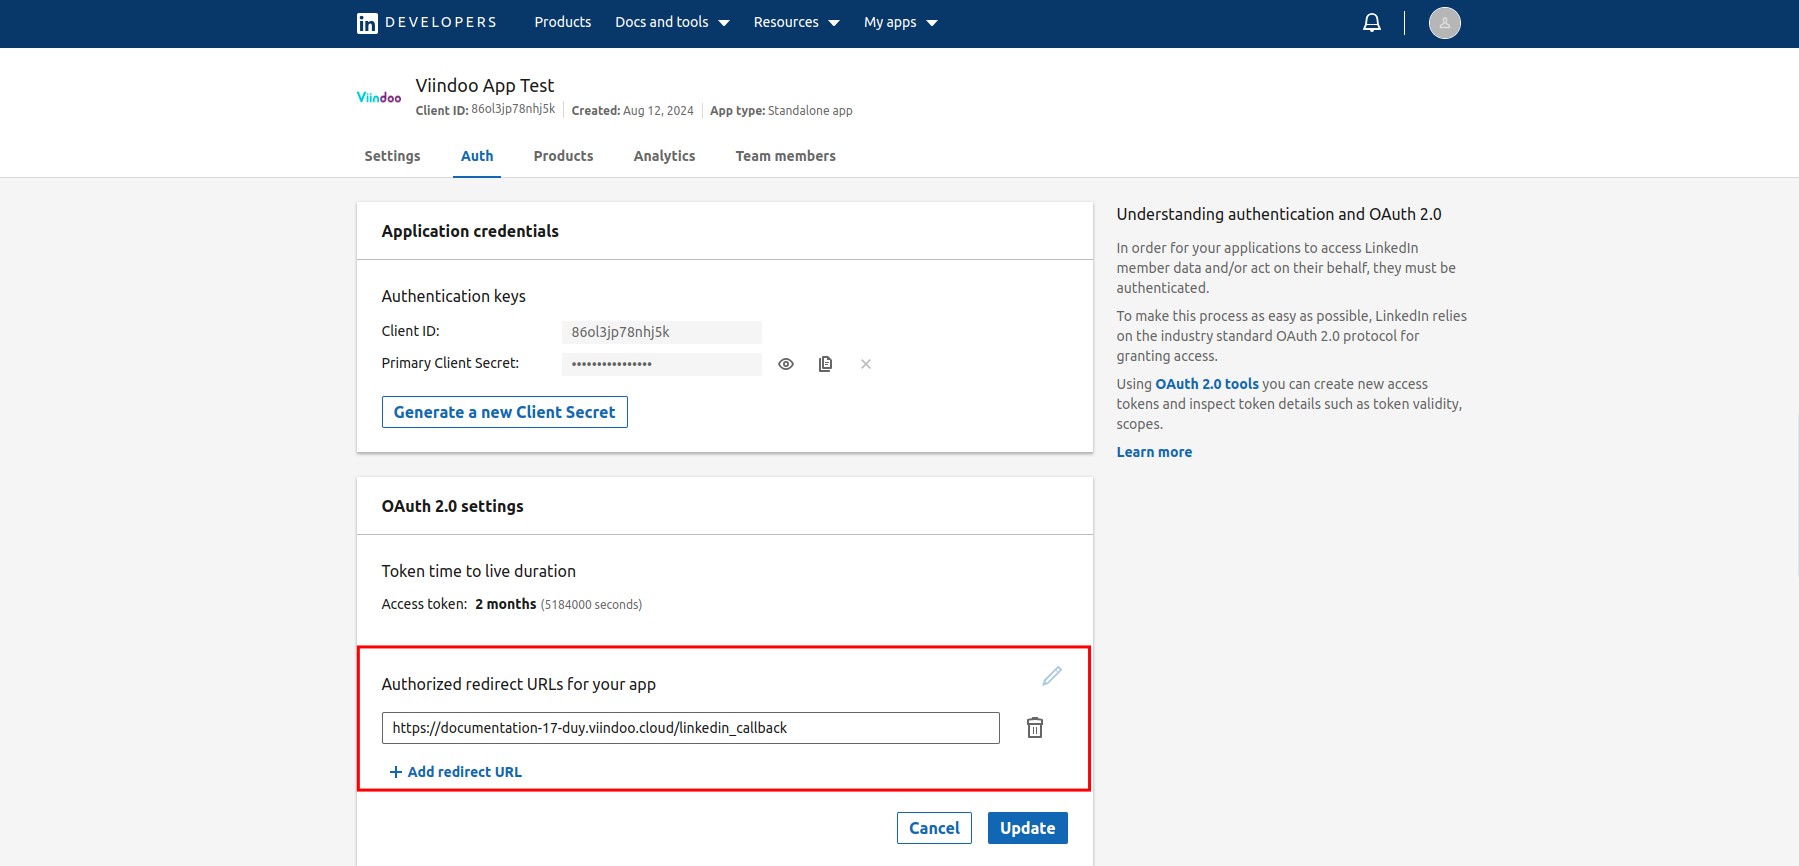This screenshot has height=866, width=1799.
Task: Expand the Resources dropdown menu
Action: (796, 23)
